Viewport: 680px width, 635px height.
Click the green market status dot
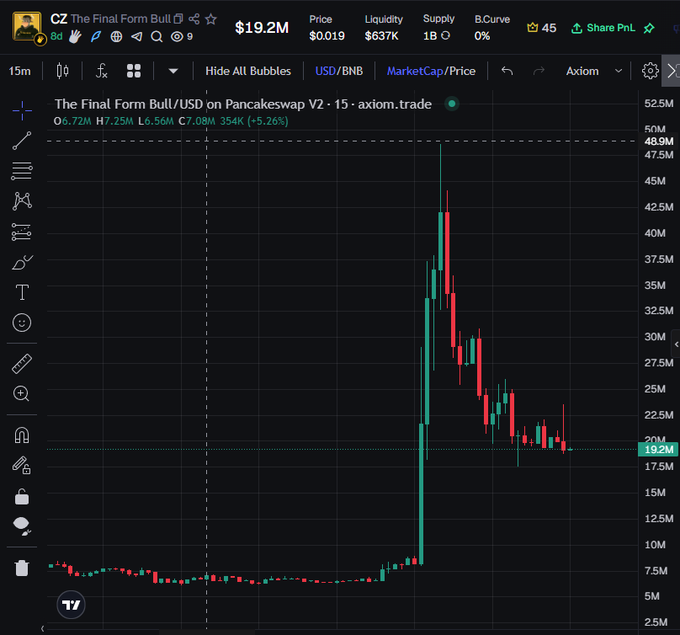(452, 104)
